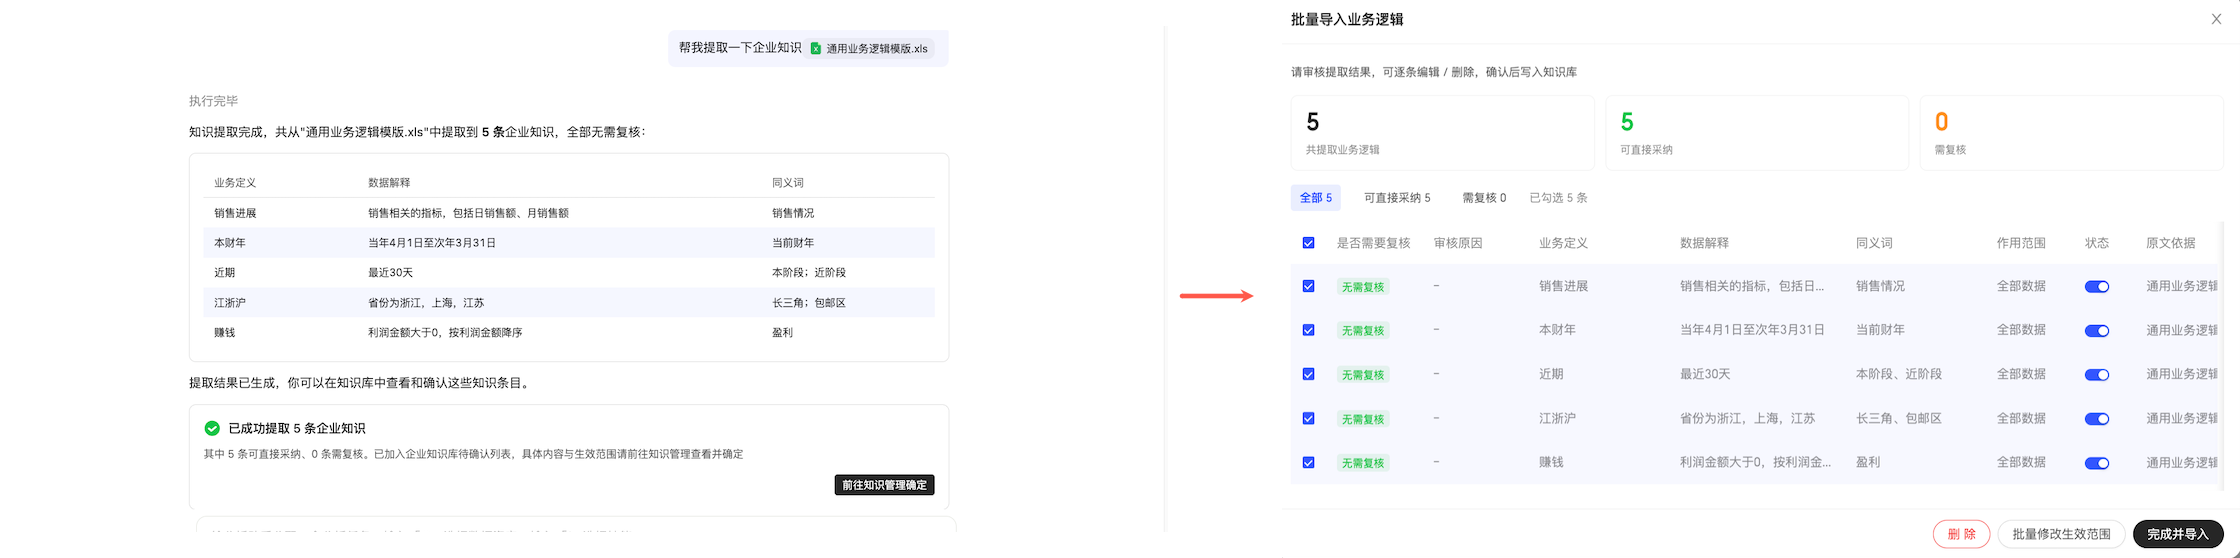Click 盈利 cell in import dialog
This screenshot has width=2240, height=558.
click(x=1868, y=462)
